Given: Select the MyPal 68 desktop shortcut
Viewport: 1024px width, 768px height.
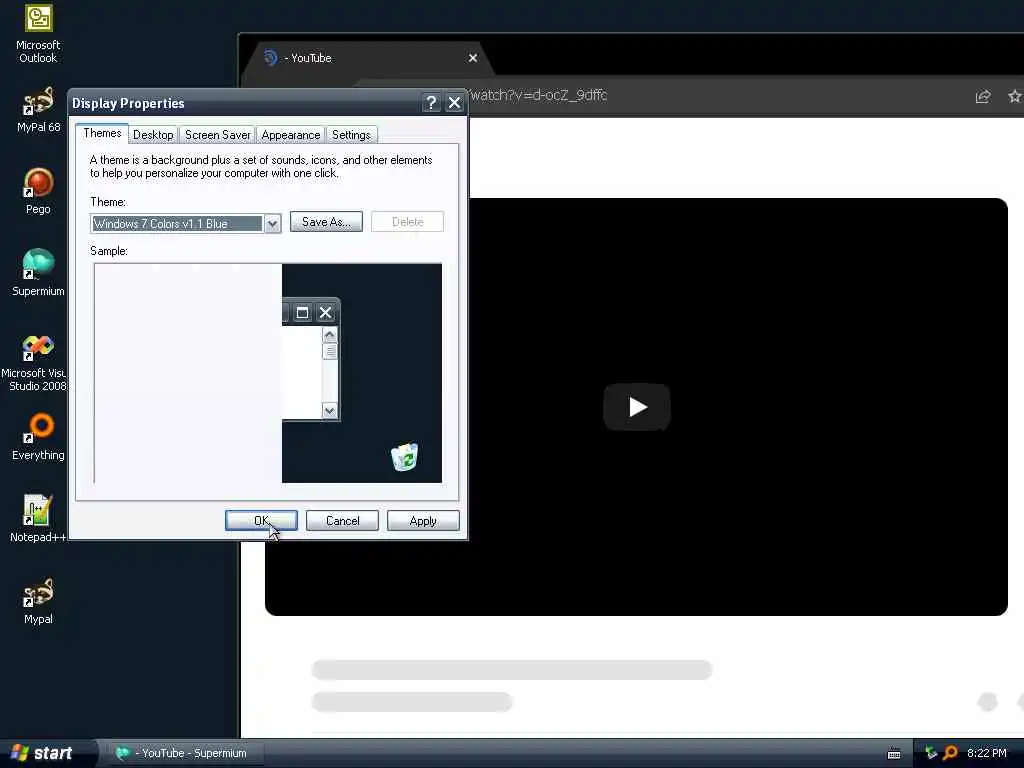Looking at the screenshot, I should [39, 110].
